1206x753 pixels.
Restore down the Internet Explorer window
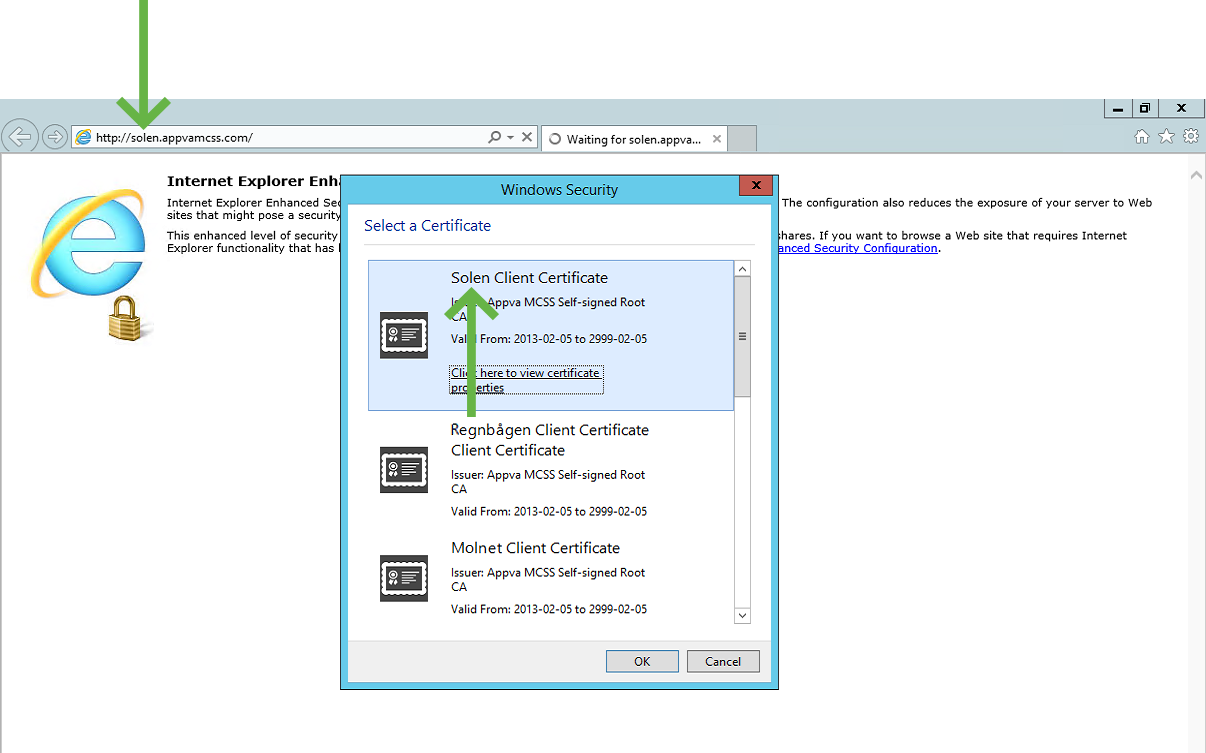pyautogui.click(x=1145, y=108)
